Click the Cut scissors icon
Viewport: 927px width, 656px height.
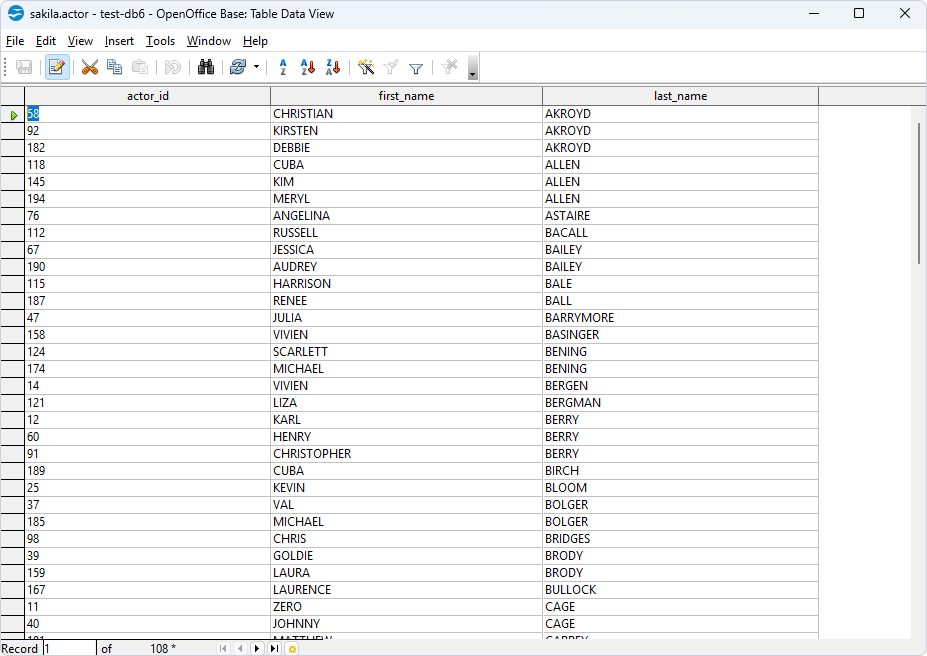88,66
